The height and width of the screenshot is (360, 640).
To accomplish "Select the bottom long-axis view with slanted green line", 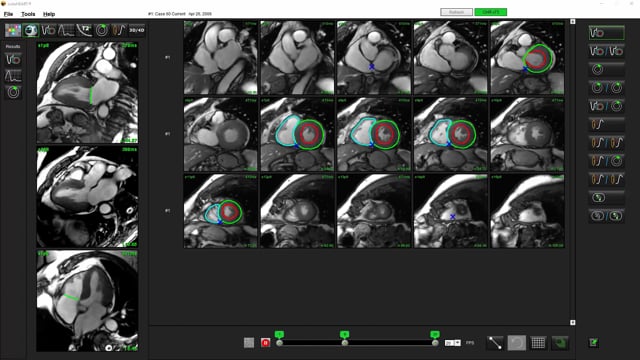I will 87,301.
